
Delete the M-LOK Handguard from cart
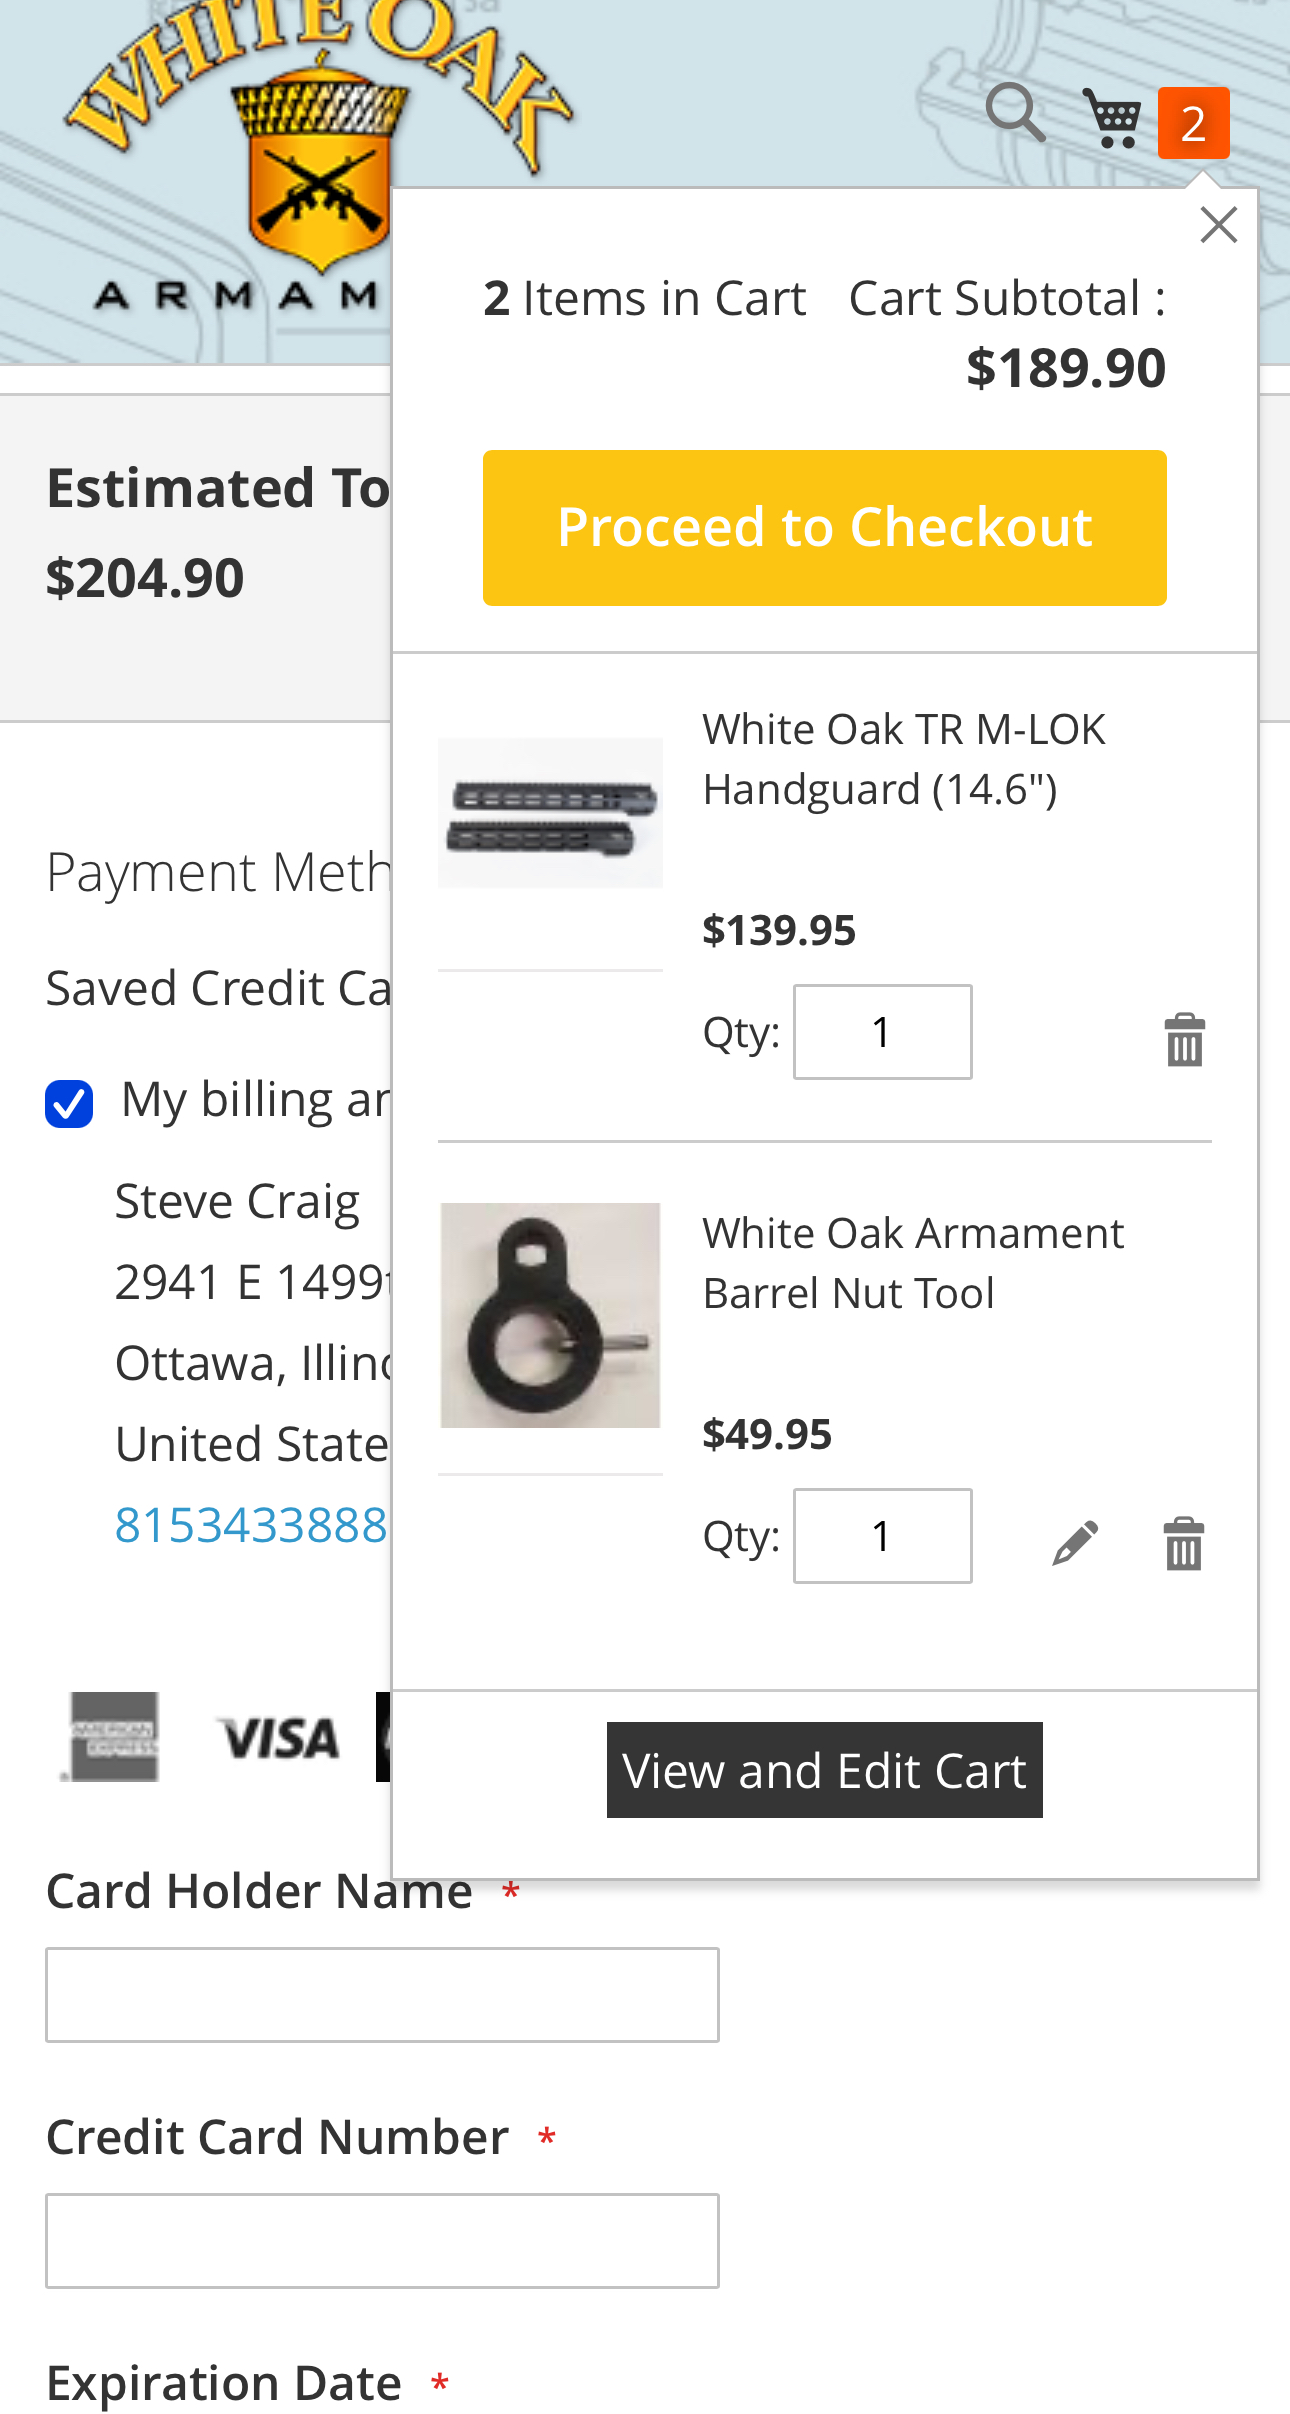[x=1185, y=1039]
